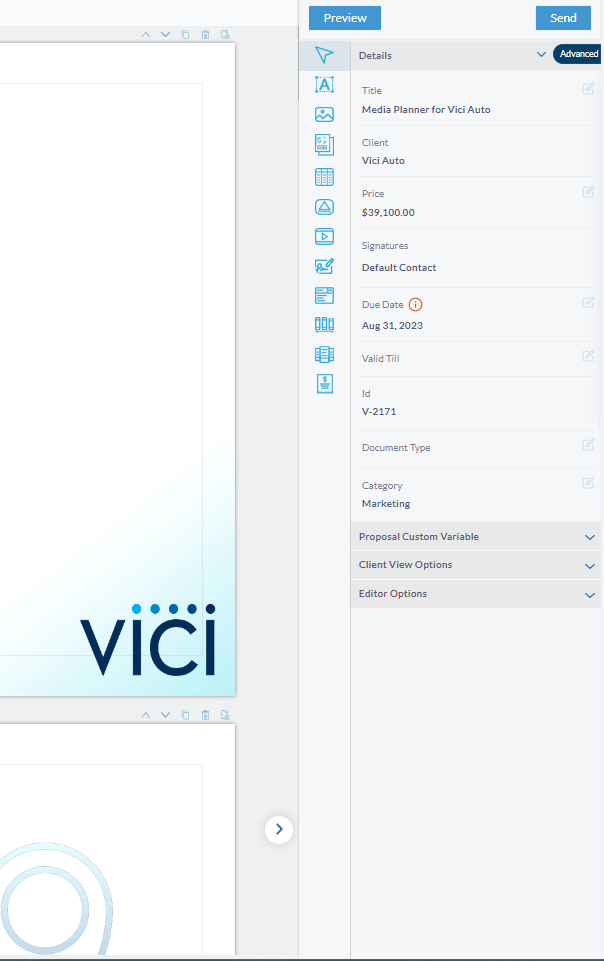The width and height of the screenshot is (604, 961).
Task: Edit the Category pencil icon
Action: pyautogui.click(x=588, y=483)
